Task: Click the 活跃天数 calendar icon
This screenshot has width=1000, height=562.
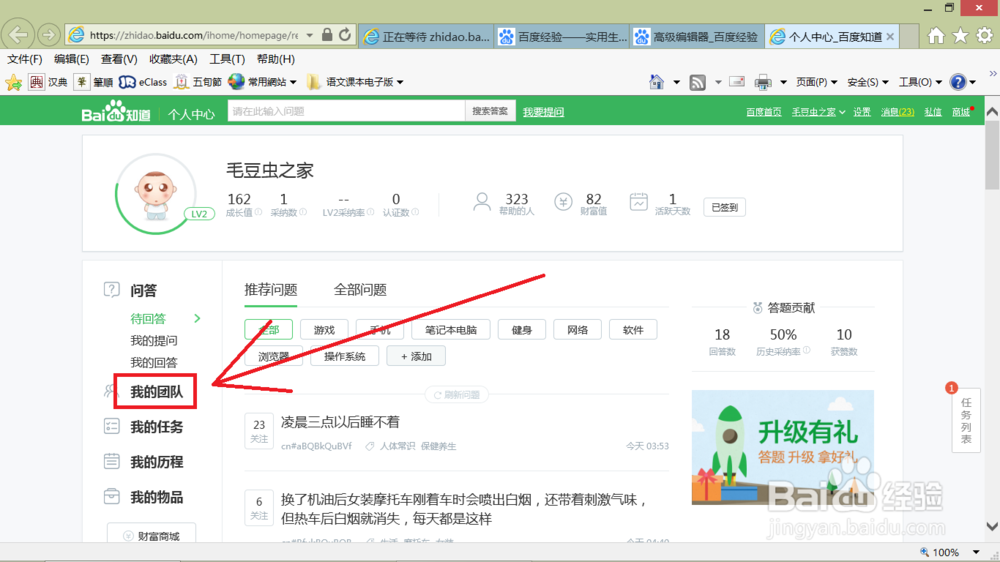Action: [x=638, y=202]
